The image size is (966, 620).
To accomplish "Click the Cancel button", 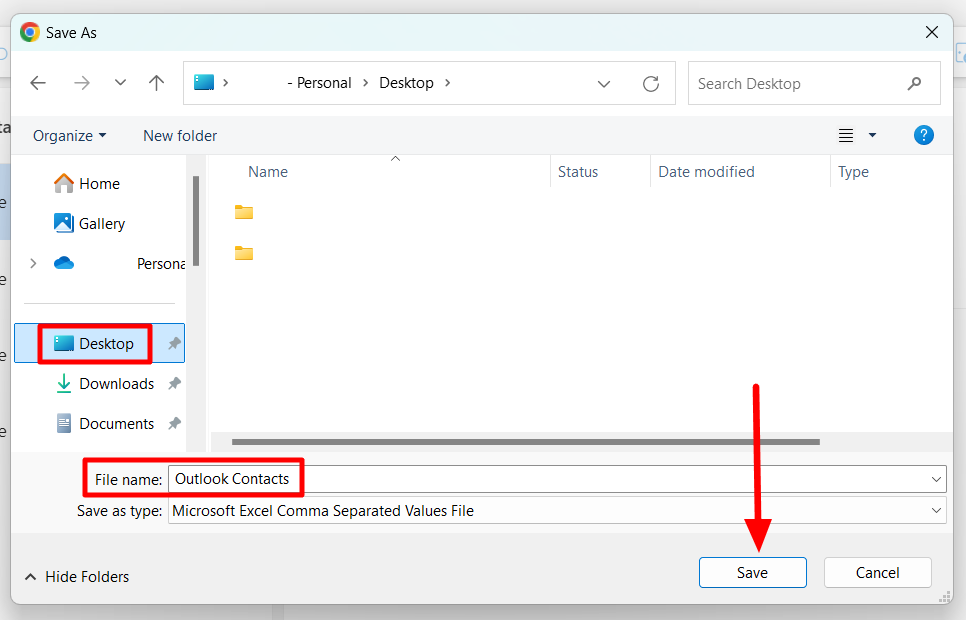I will point(877,573).
